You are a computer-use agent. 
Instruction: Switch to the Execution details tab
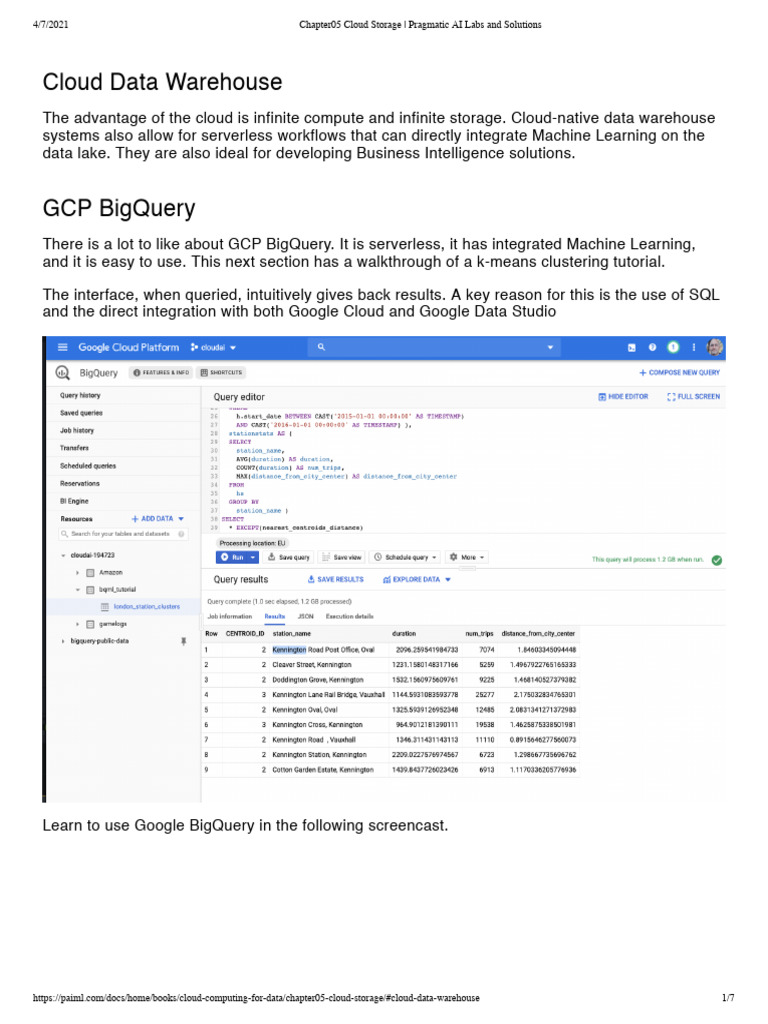(x=349, y=616)
